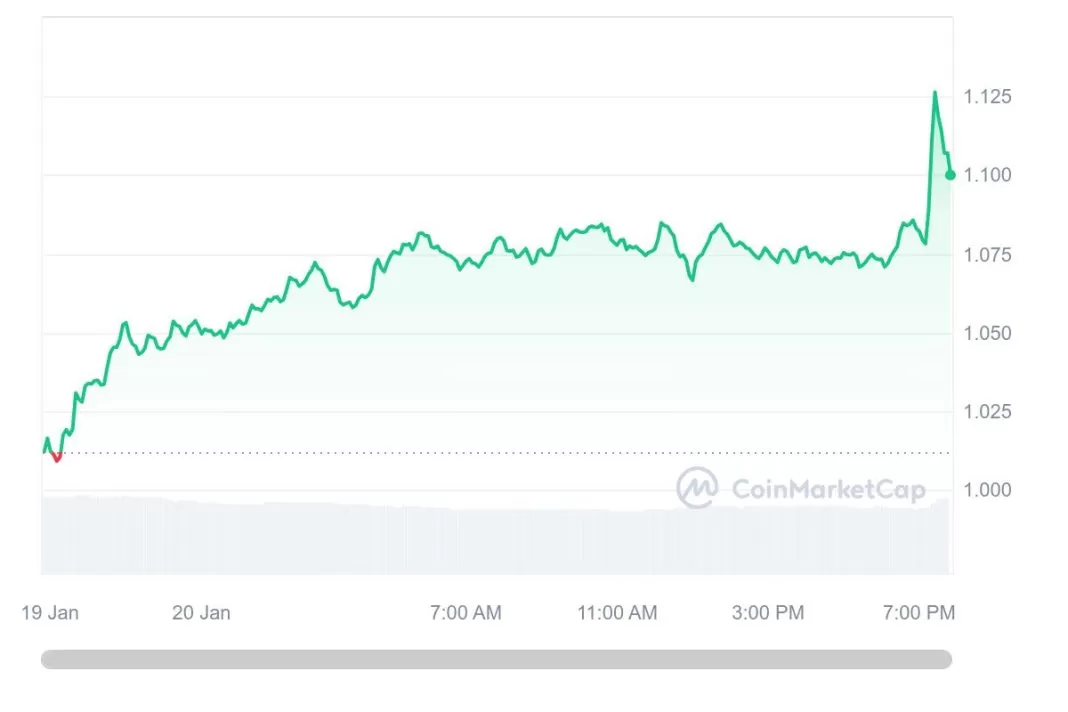Click the 3:00 PM time label
The width and height of the screenshot is (1068, 712).
click(768, 613)
